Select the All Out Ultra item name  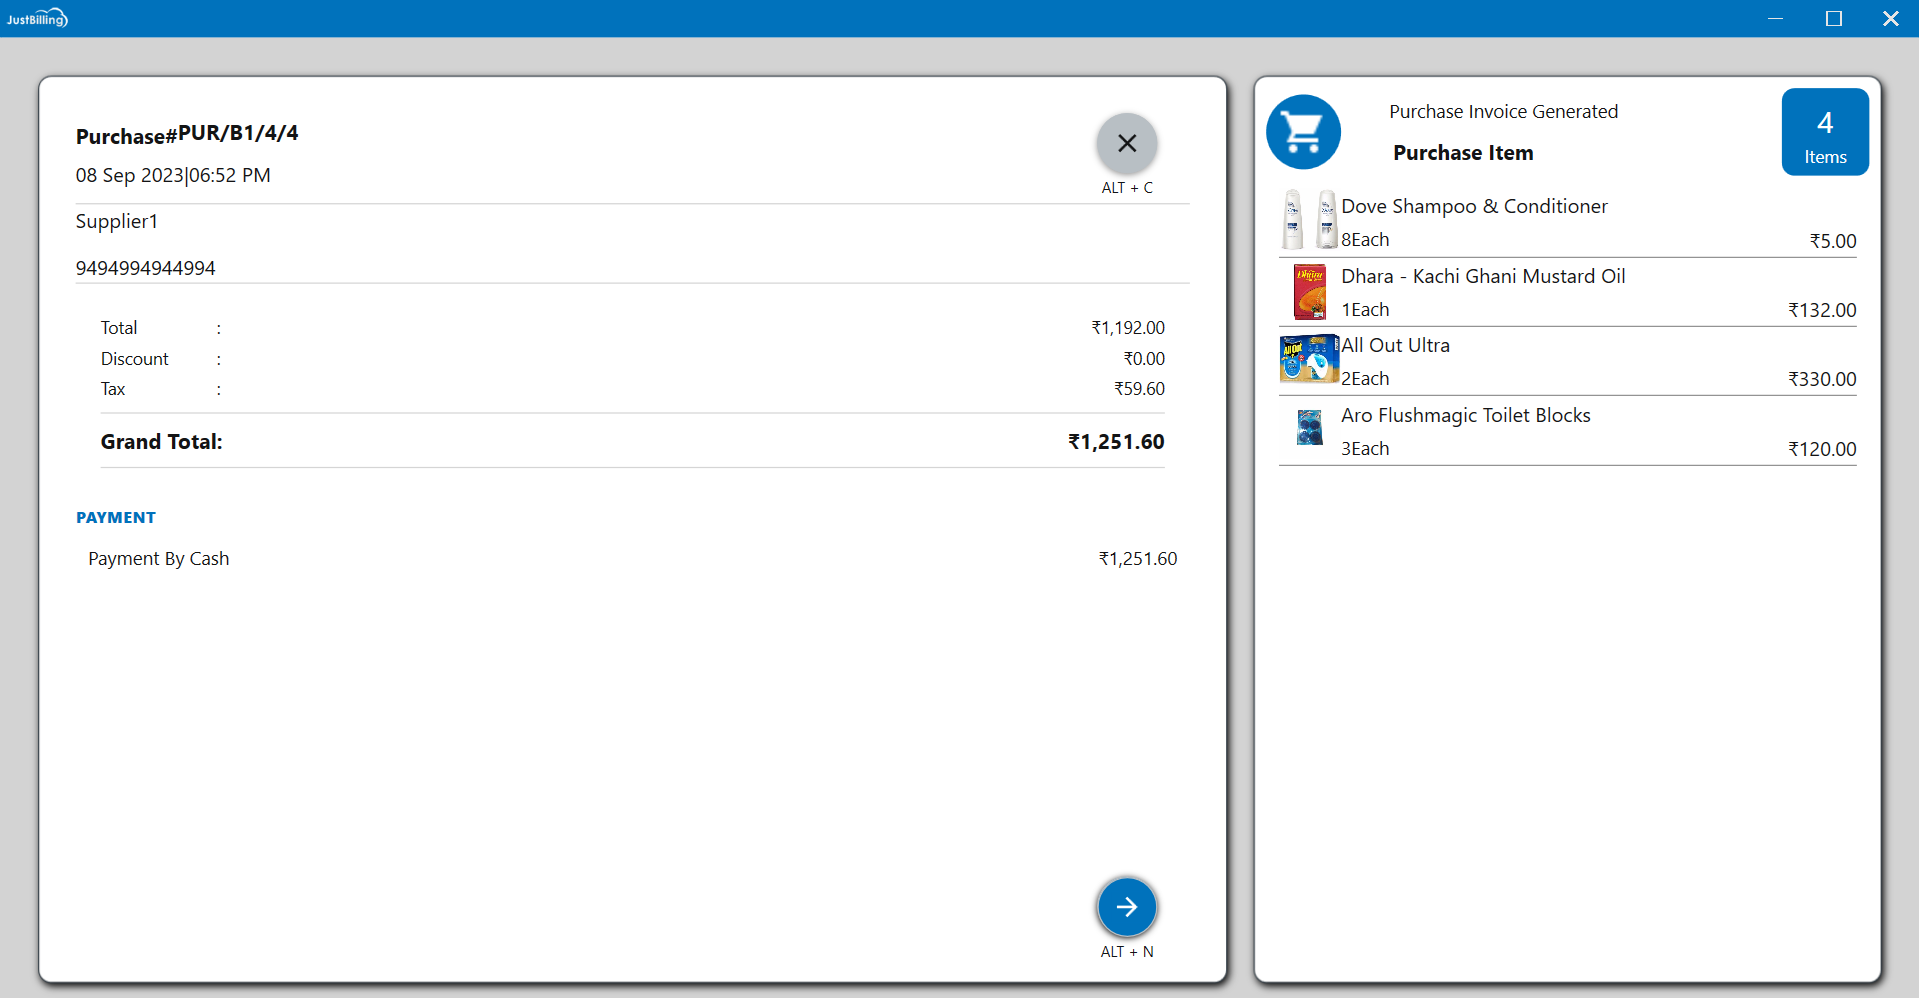[x=1395, y=345]
